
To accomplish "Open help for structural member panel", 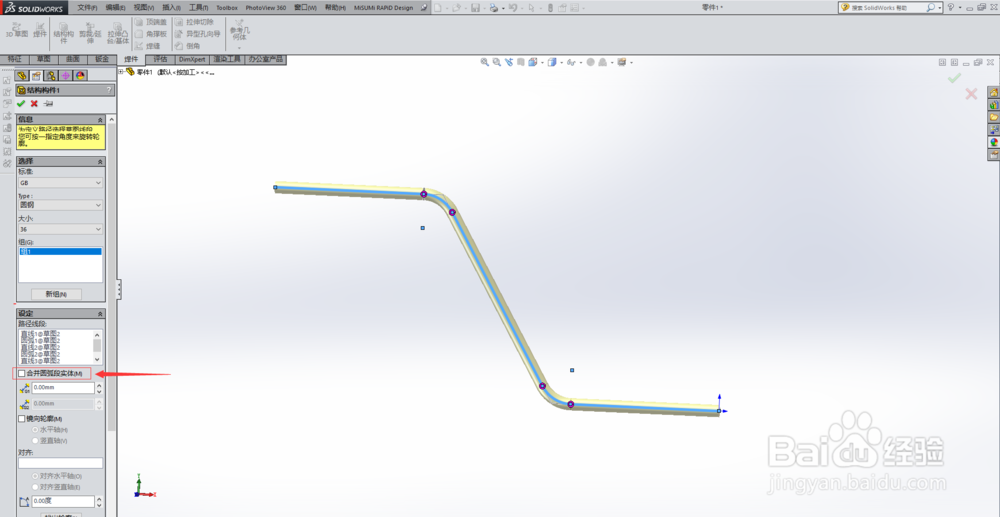I will click(109, 91).
